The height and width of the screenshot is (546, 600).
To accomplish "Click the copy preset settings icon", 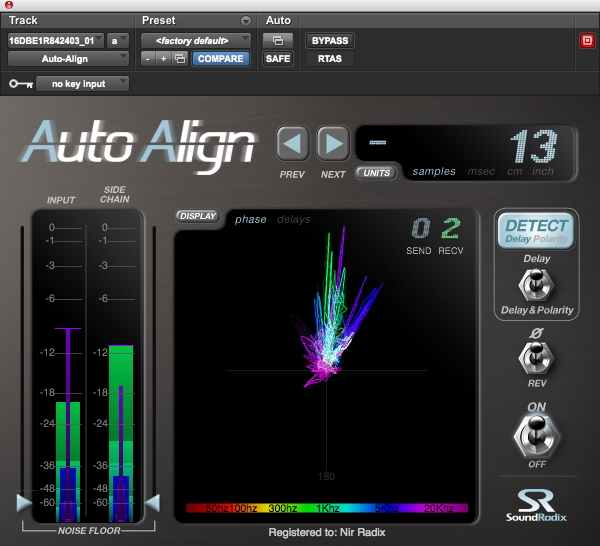I will tap(180, 59).
